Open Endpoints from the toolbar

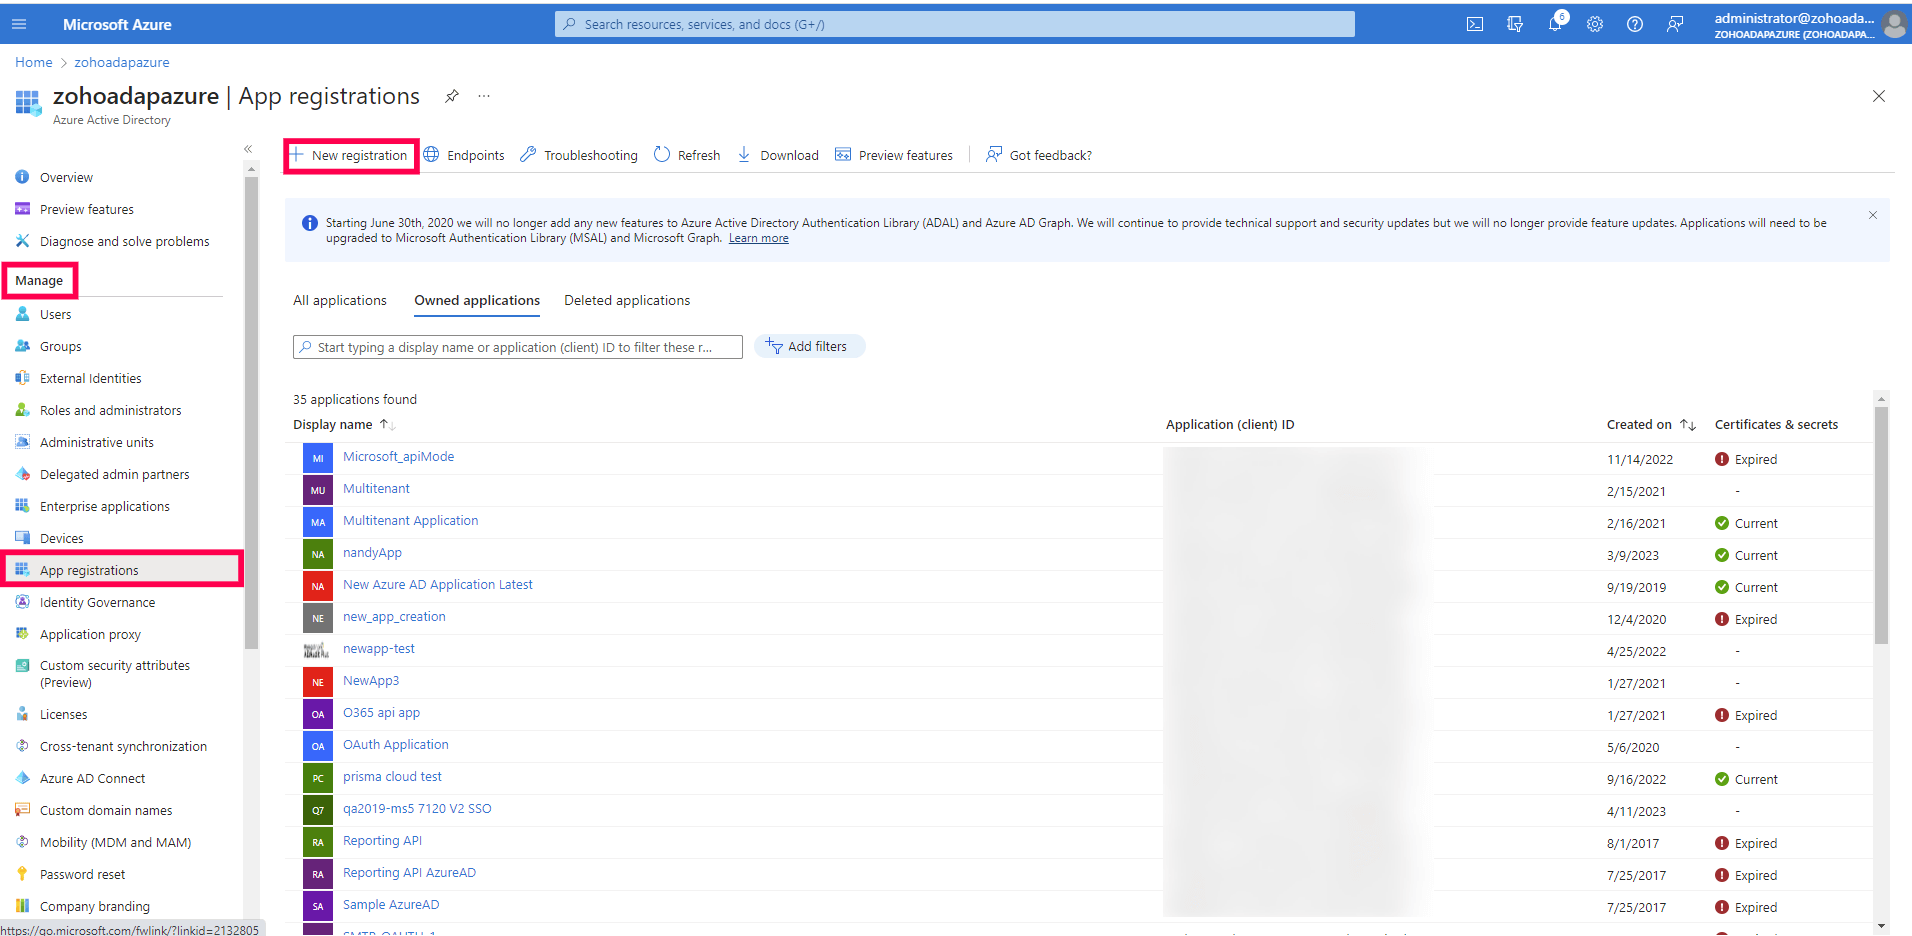pyautogui.click(x=464, y=155)
